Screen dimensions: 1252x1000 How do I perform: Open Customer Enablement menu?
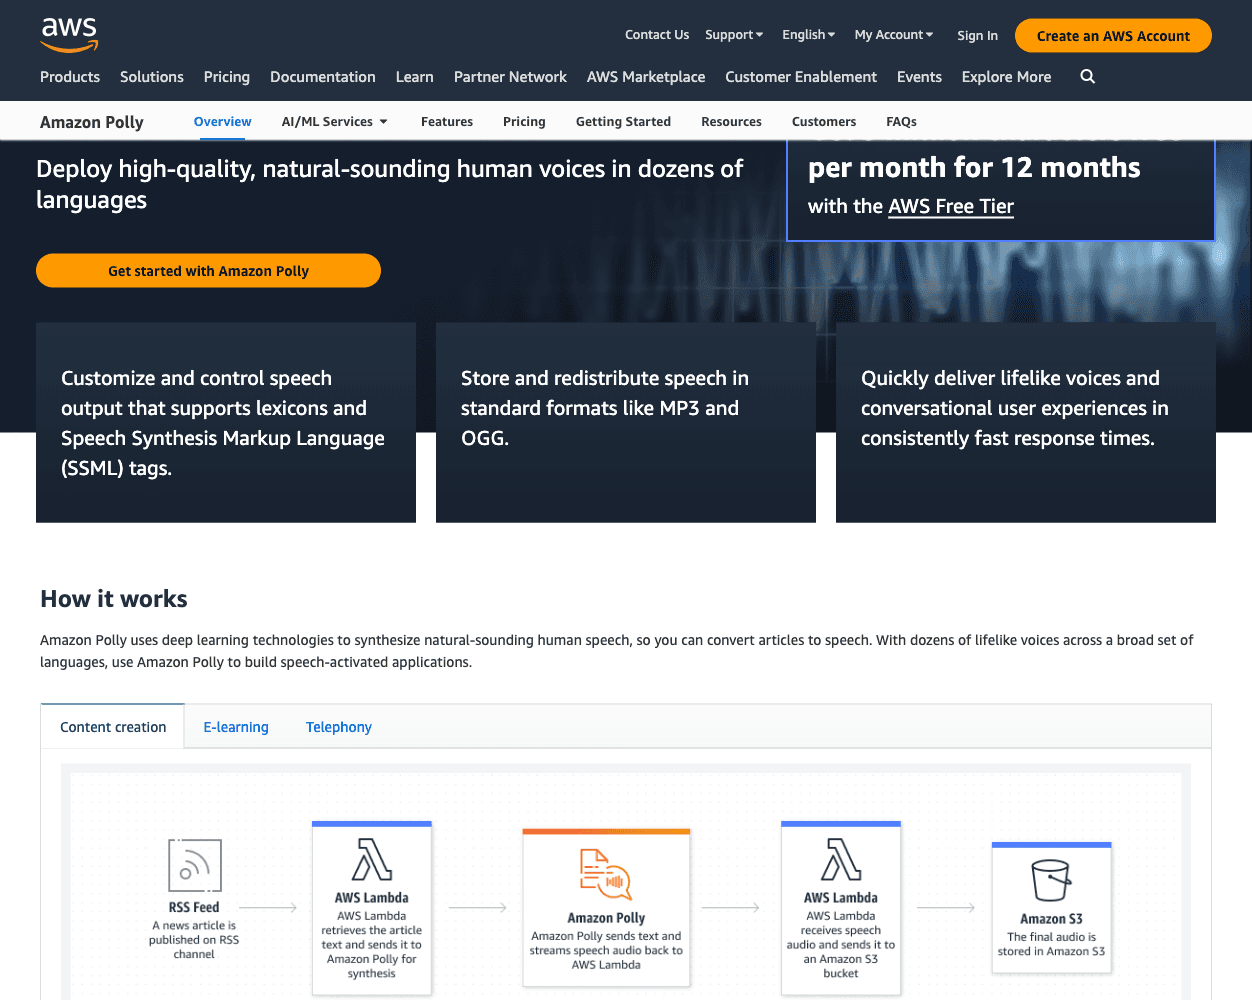point(801,77)
